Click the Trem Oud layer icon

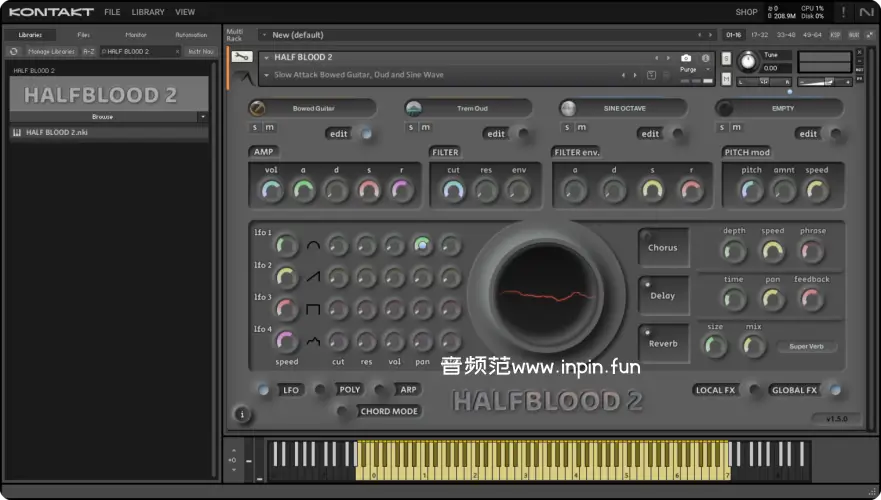pos(413,108)
